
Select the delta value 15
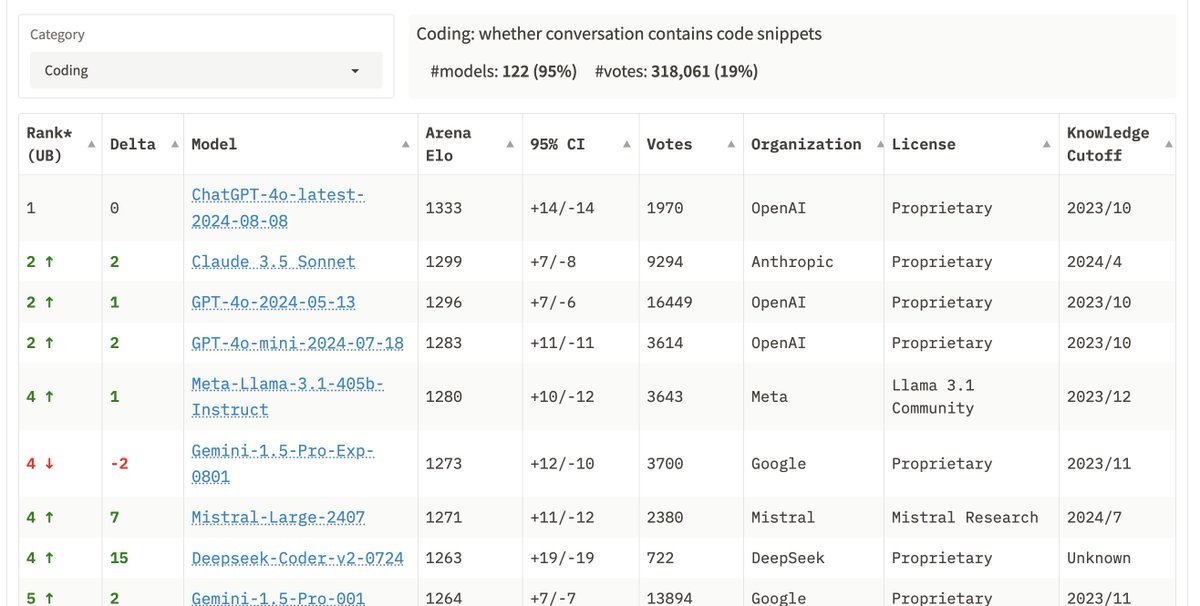(119, 558)
